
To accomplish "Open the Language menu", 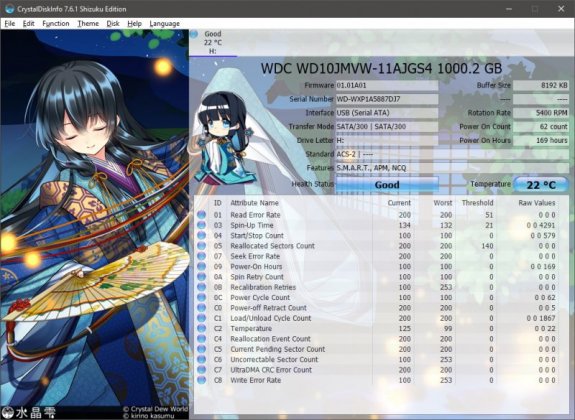I will (x=164, y=23).
